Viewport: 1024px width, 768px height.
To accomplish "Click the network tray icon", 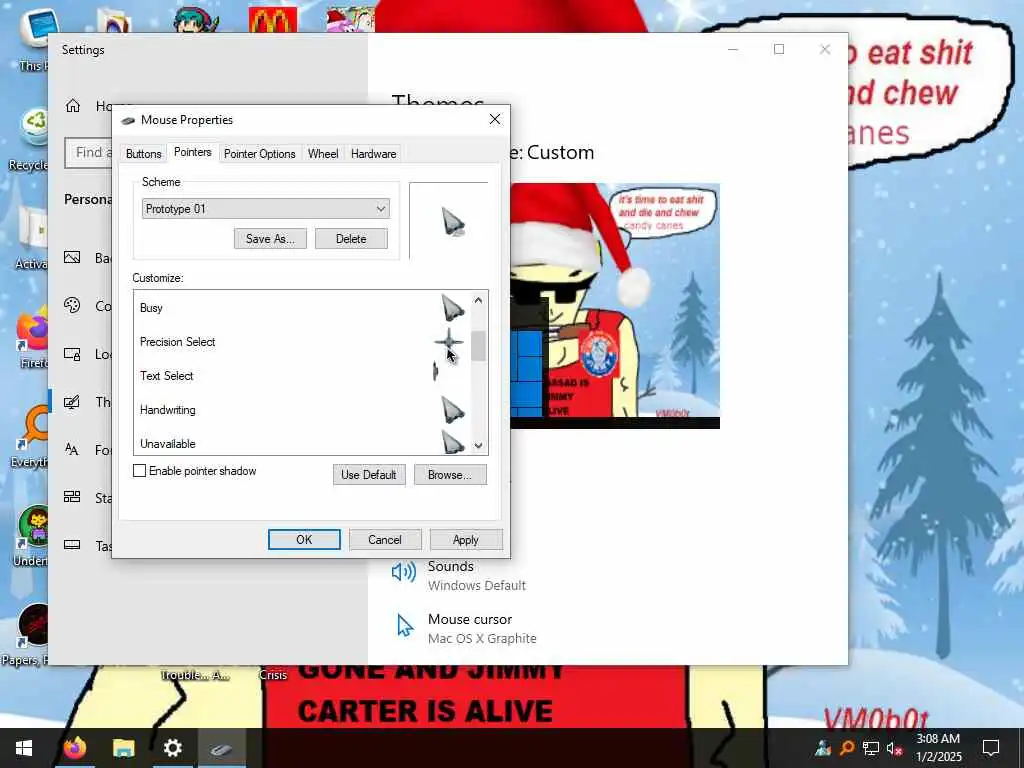I will (x=871, y=748).
